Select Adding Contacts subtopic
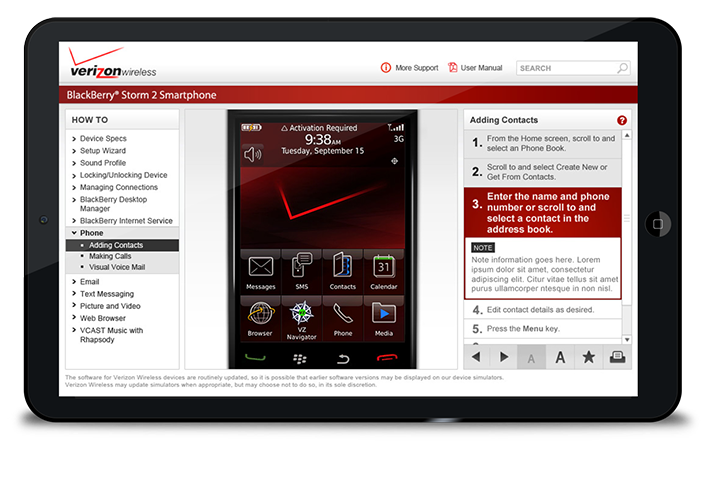 click(x=122, y=245)
